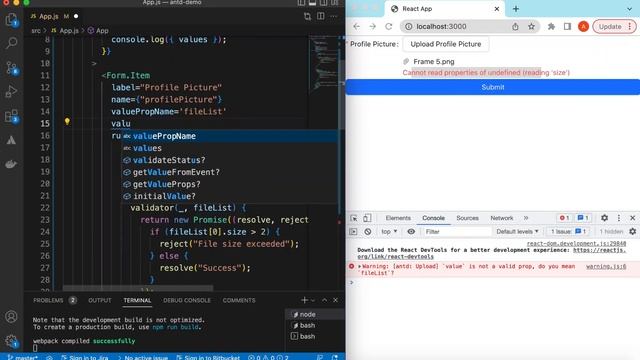This screenshot has height=360, width=640.
Task: Reload the localhost:3000 page
Action: click(x=389, y=27)
